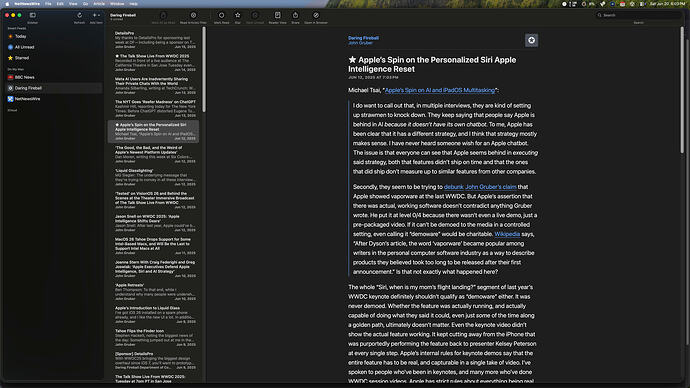This screenshot has width=690, height=388.
Task: Click the calendar menu bar icon
Action: pos(622,4)
